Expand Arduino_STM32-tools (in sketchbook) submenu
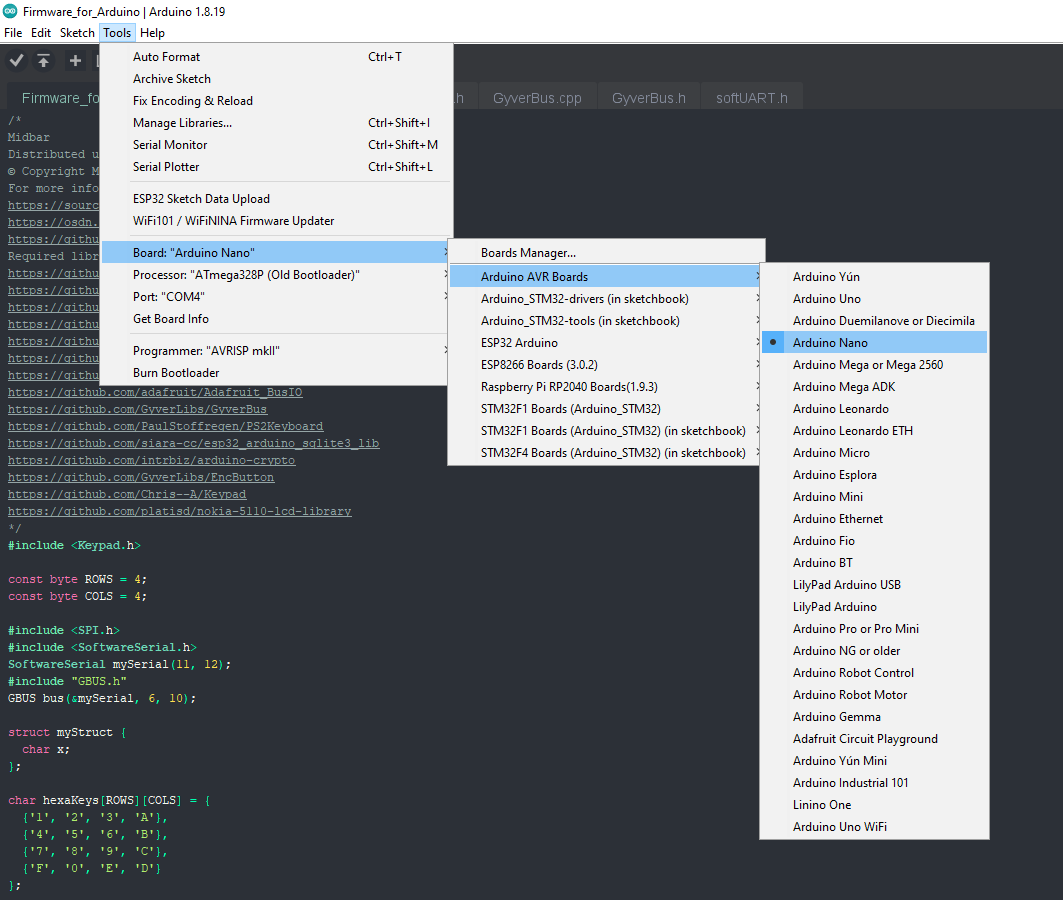 tap(606, 321)
